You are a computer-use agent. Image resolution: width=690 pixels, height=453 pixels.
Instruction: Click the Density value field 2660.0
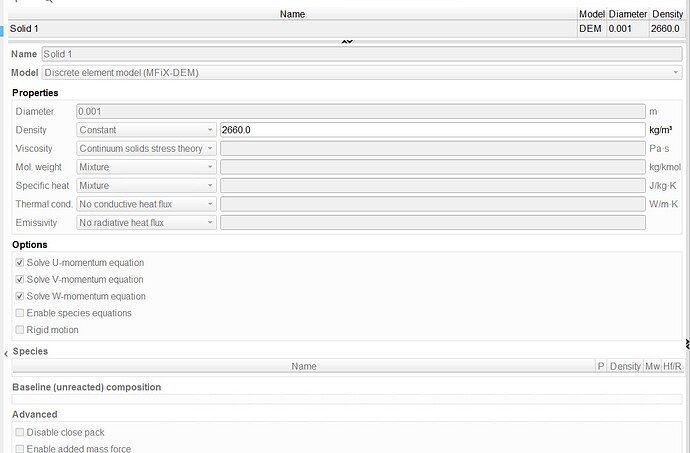[x=432, y=130]
